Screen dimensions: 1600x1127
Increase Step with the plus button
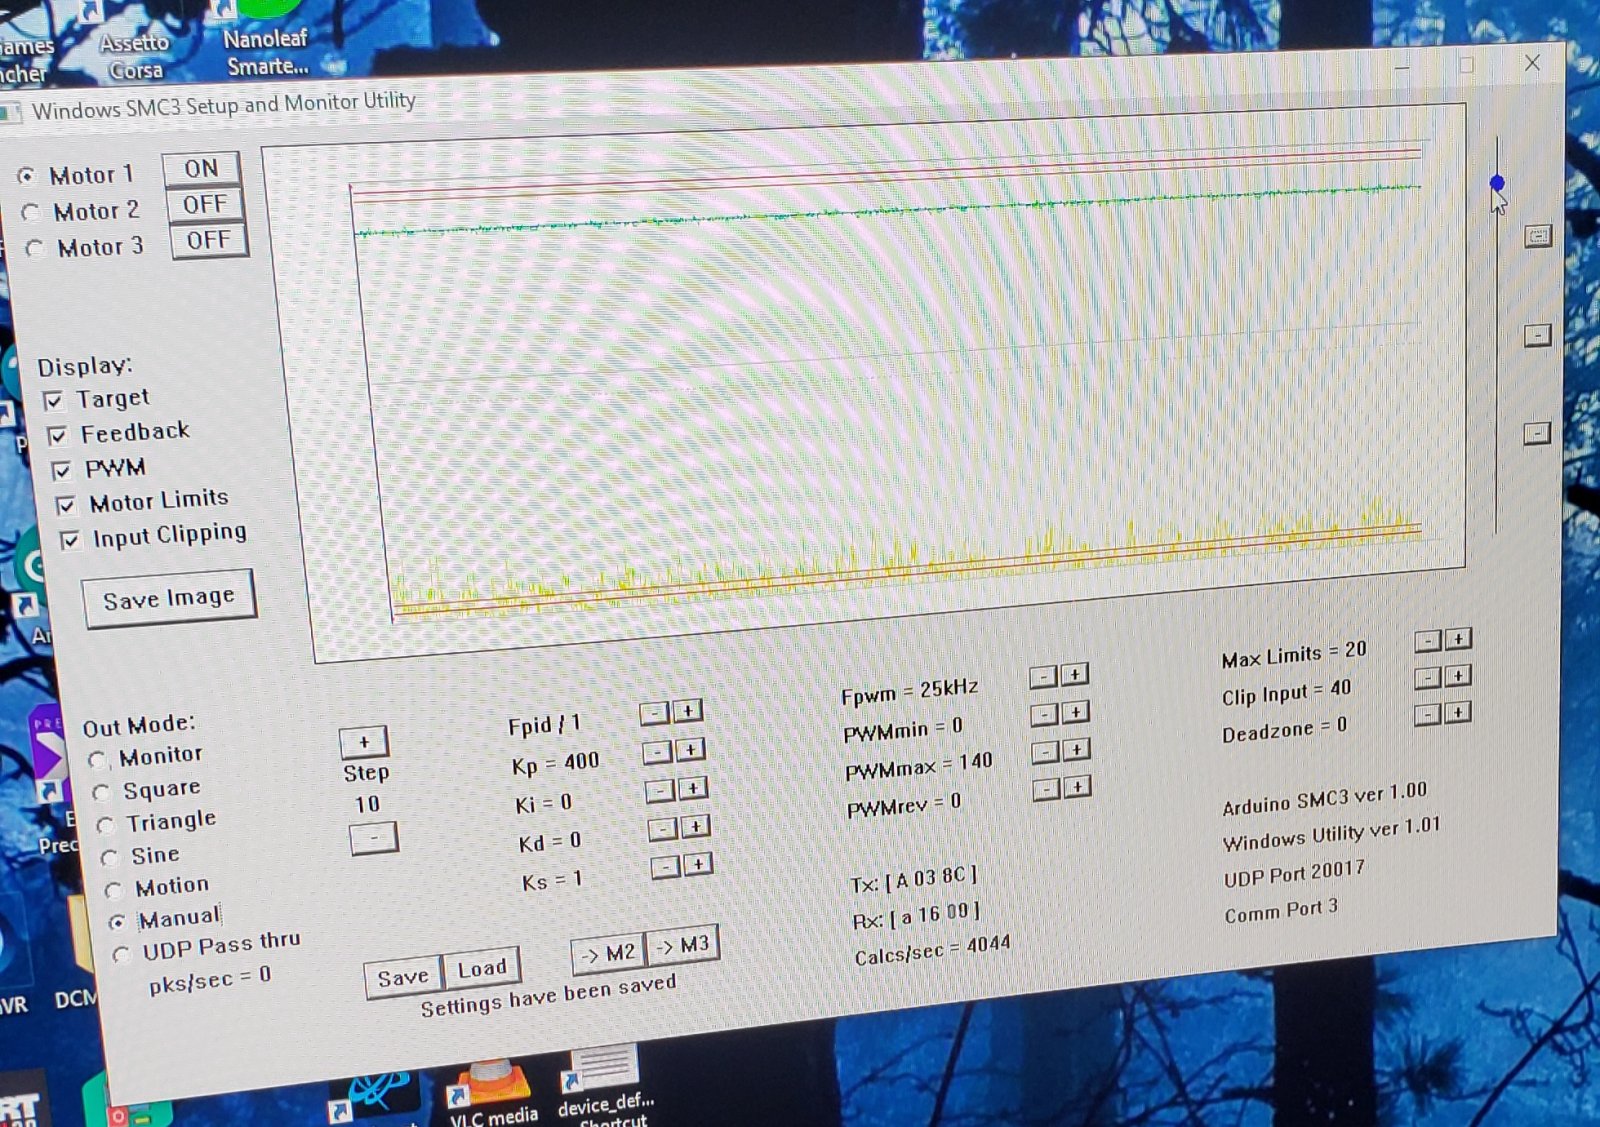(x=364, y=742)
